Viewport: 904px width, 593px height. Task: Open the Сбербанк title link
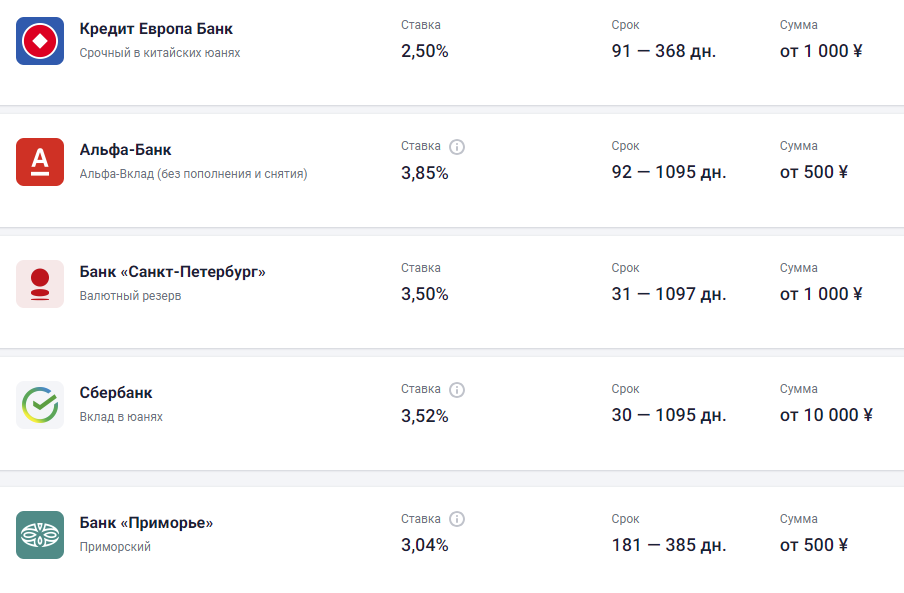click(x=116, y=392)
